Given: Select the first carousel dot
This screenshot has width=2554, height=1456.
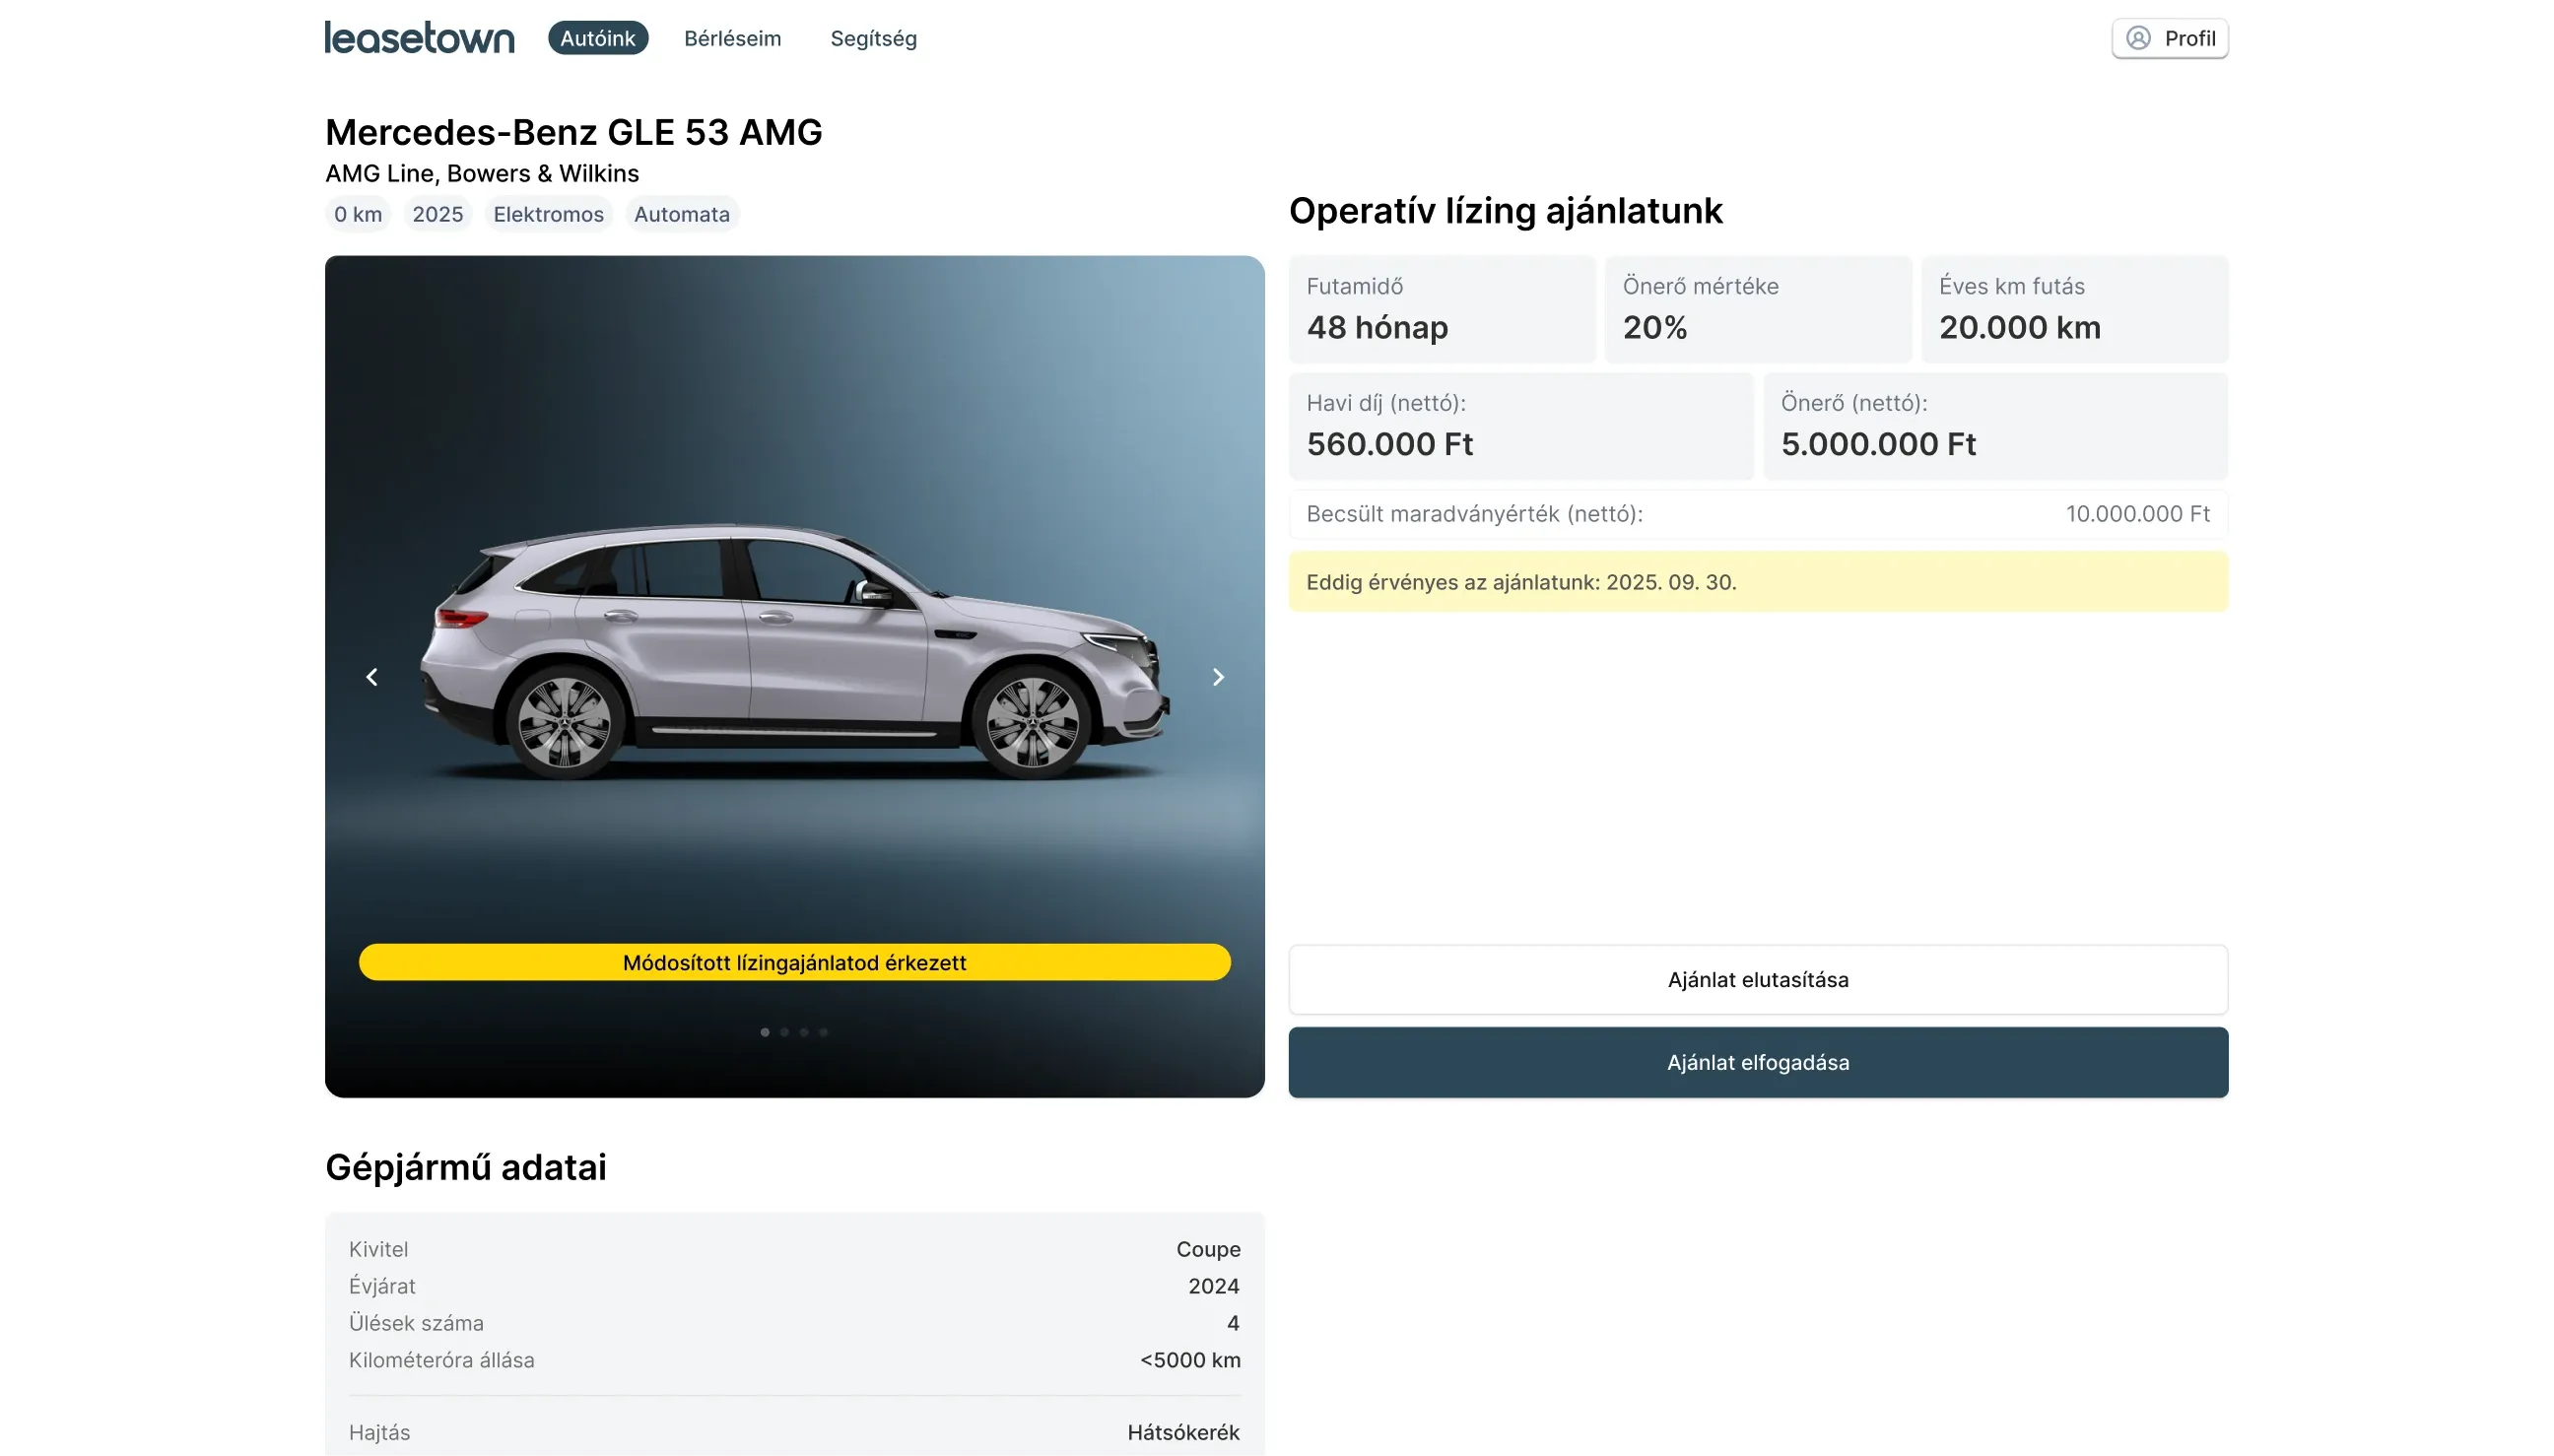Looking at the screenshot, I should coord(765,1032).
